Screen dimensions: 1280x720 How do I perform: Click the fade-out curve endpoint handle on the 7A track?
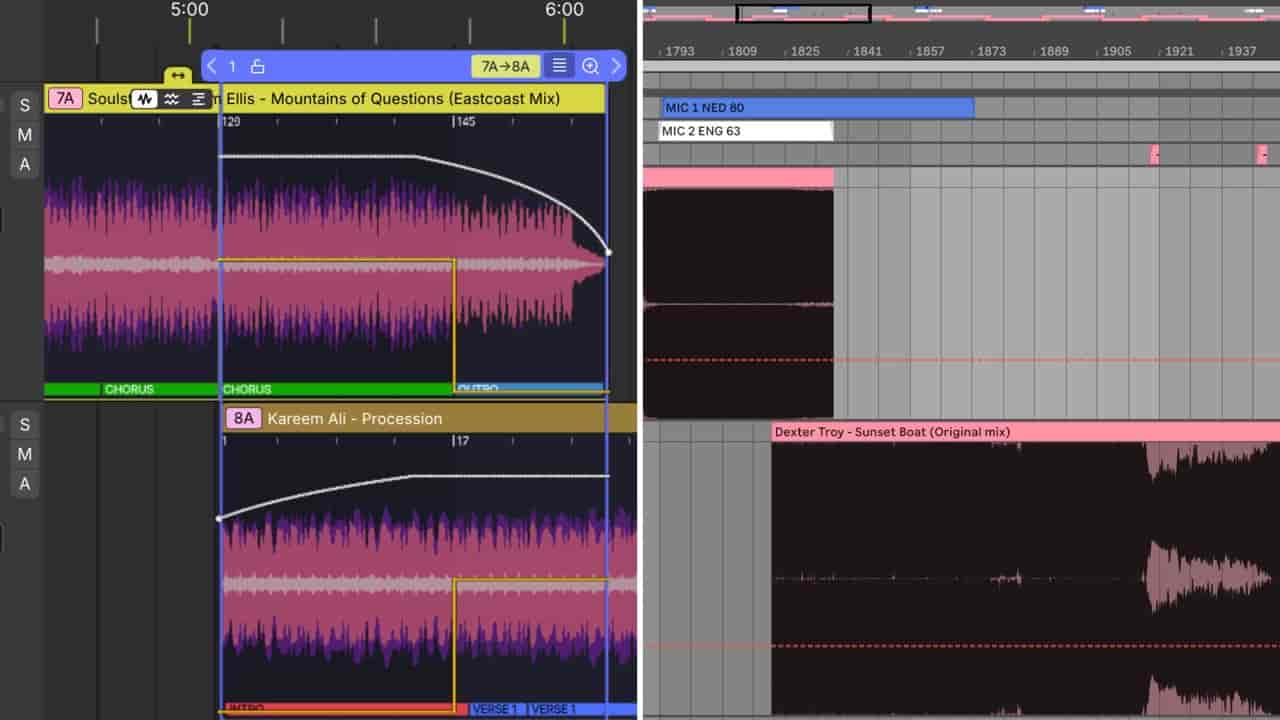click(x=608, y=252)
